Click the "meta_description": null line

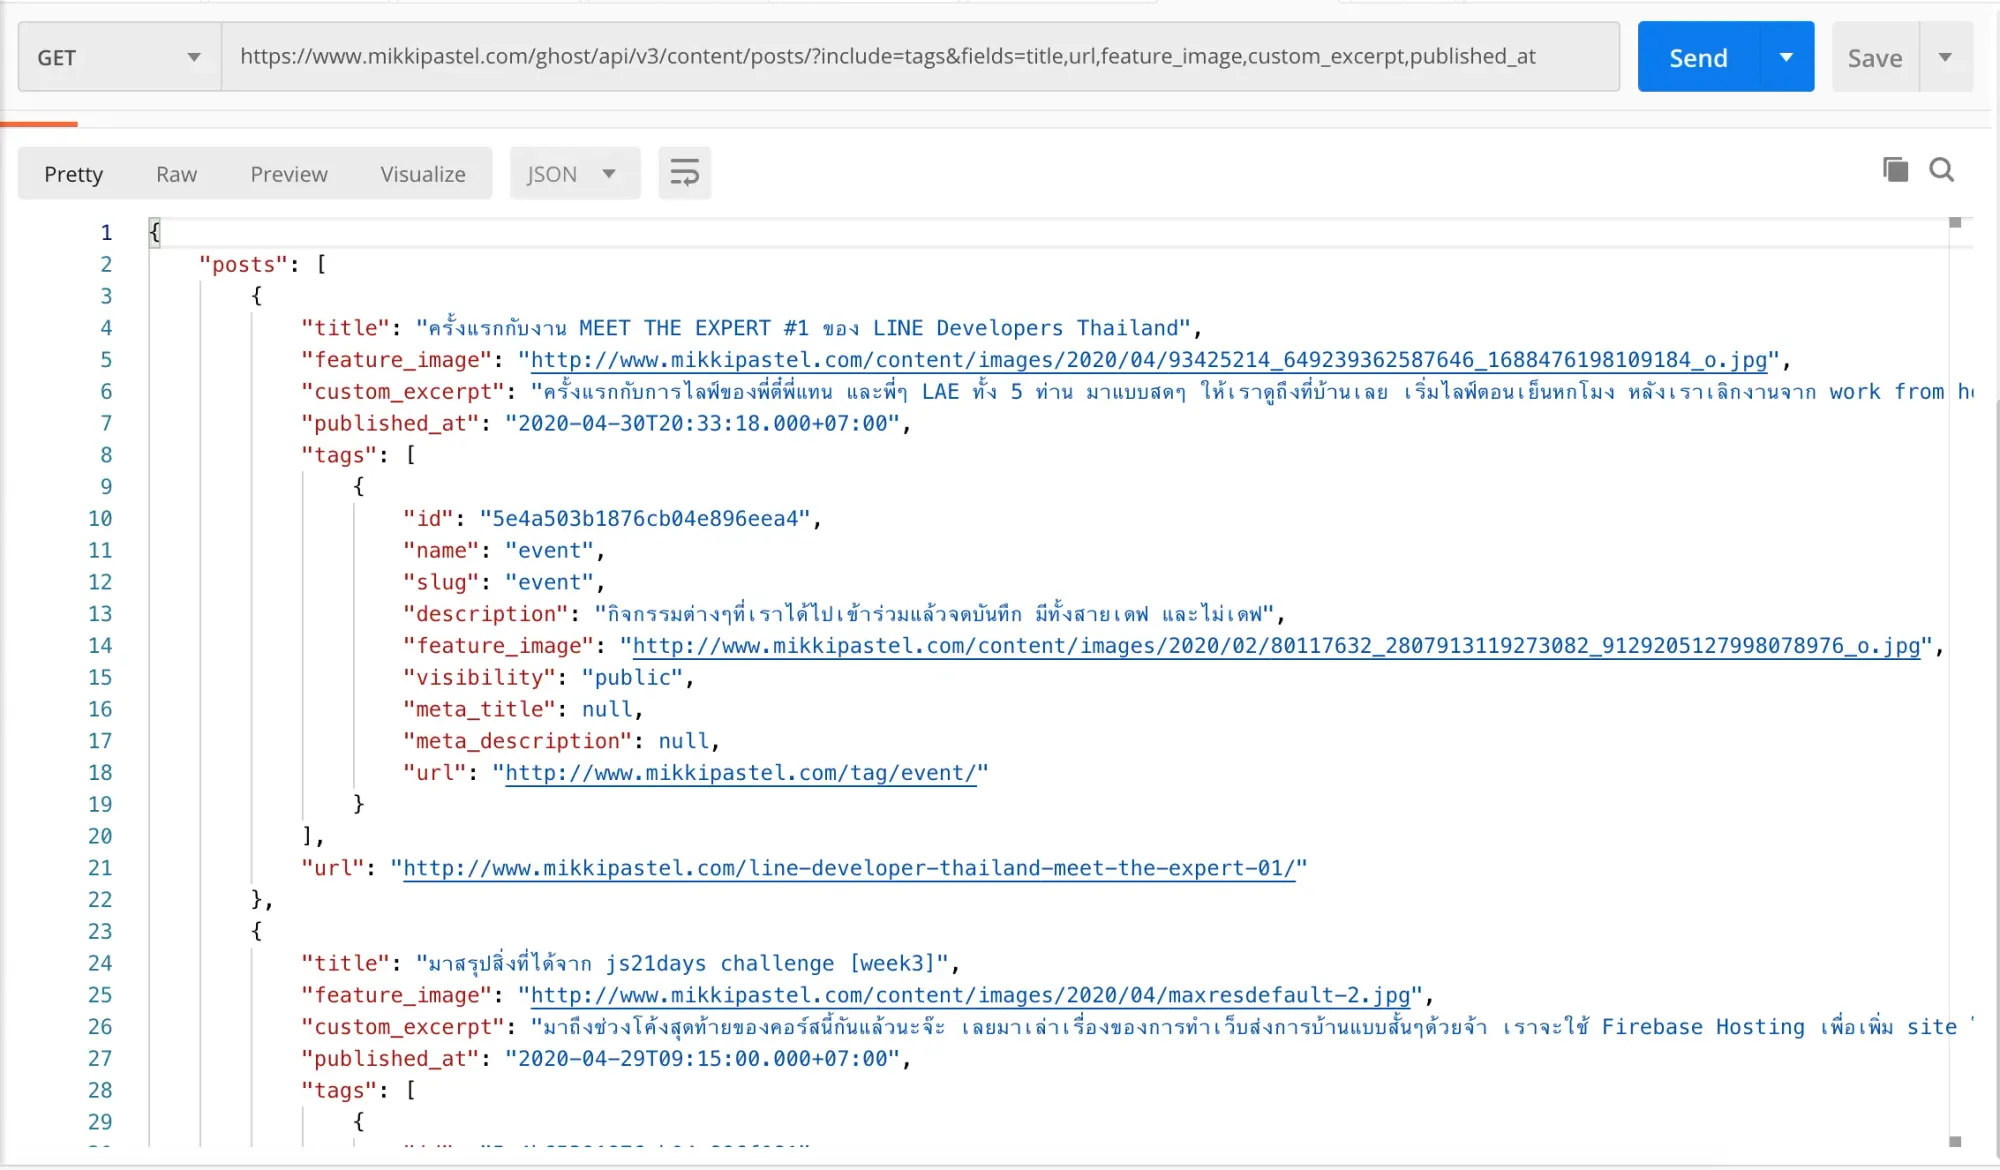(x=560, y=741)
